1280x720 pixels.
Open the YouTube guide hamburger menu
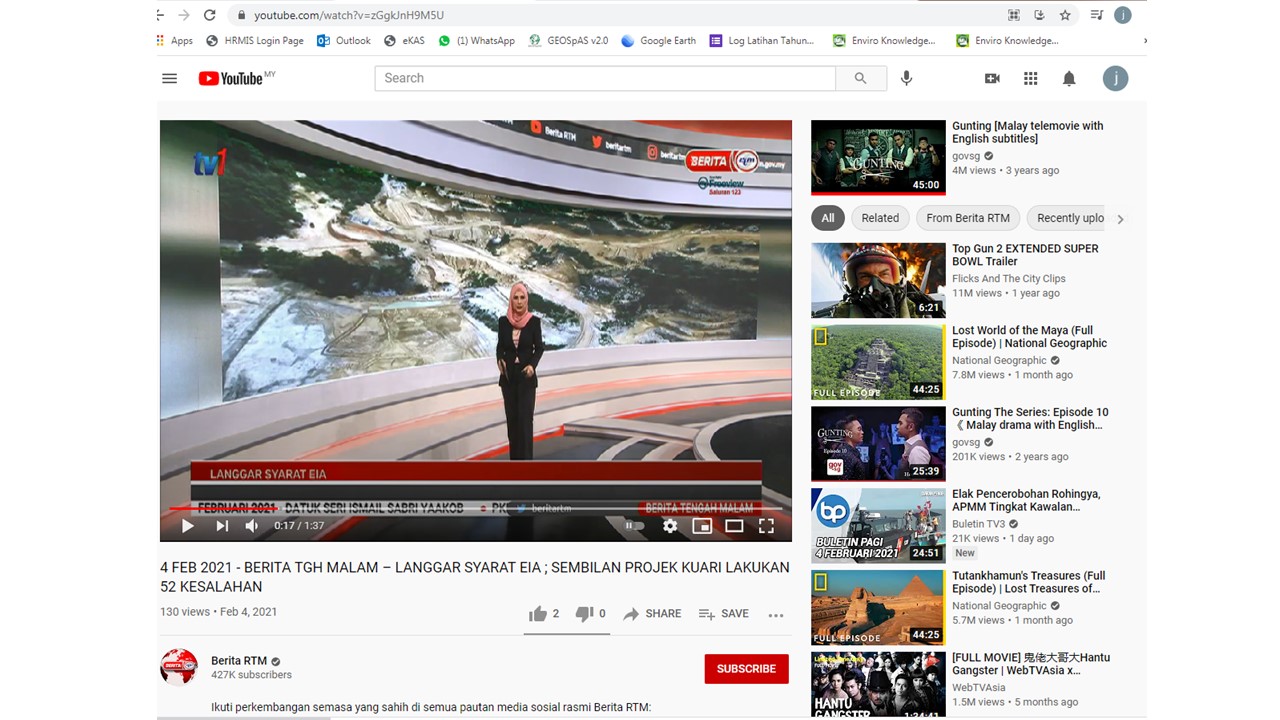pyautogui.click(x=170, y=79)
